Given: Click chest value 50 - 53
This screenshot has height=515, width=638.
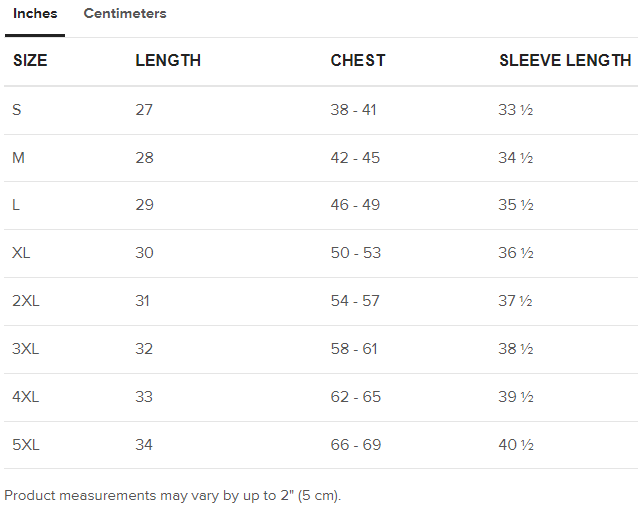Looking at the screenshot, I should pos(355,253).
